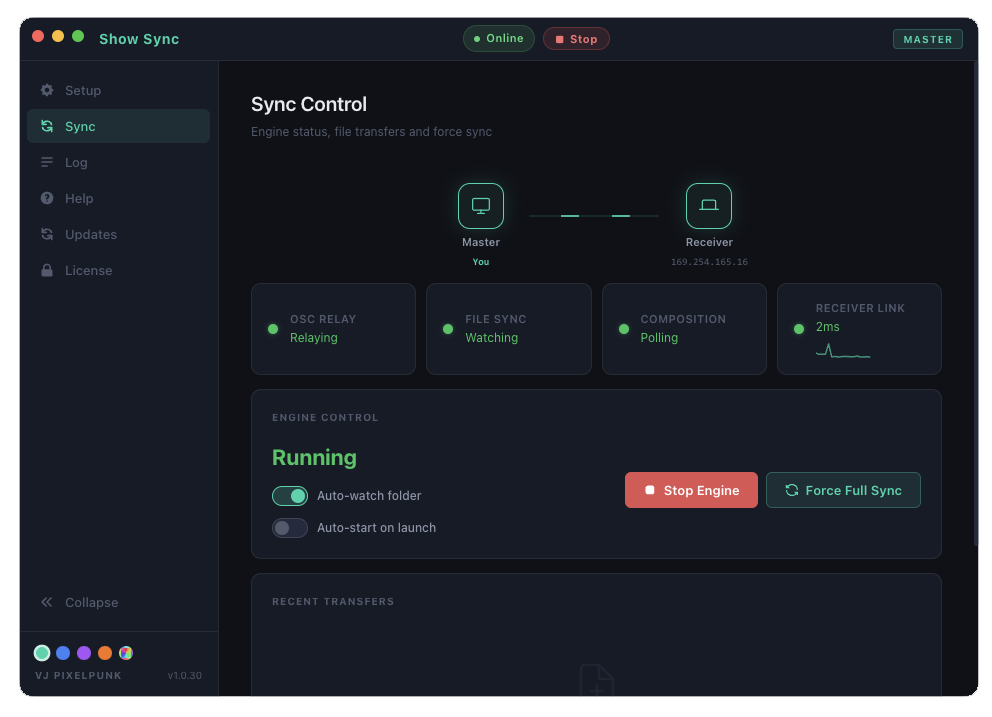The height and width of the screenshot is (717, 992).
Task: Click the Collapse double-chevron icon
Action: (47, 602)
